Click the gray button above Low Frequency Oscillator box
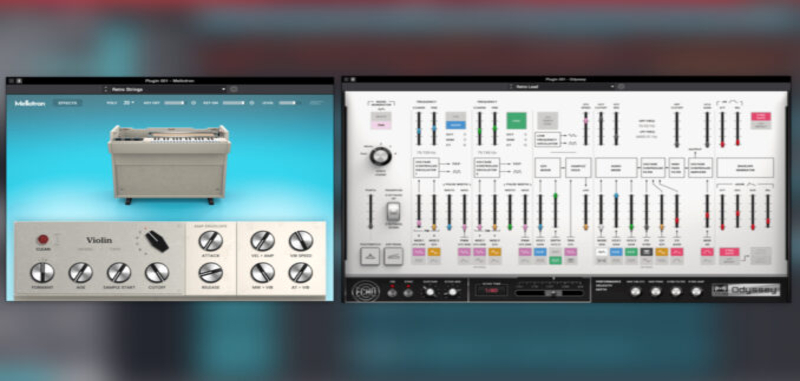The width and height of the screenshot is (800, 381). coord(547,120)
